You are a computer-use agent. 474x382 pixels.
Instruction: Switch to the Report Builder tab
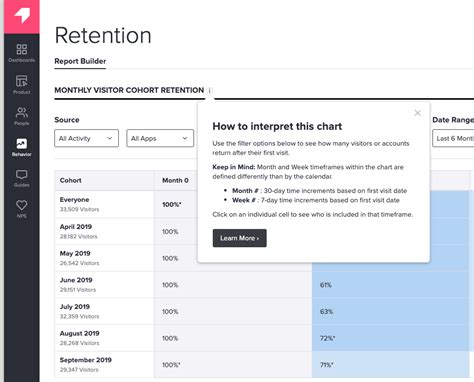(80, 61)
